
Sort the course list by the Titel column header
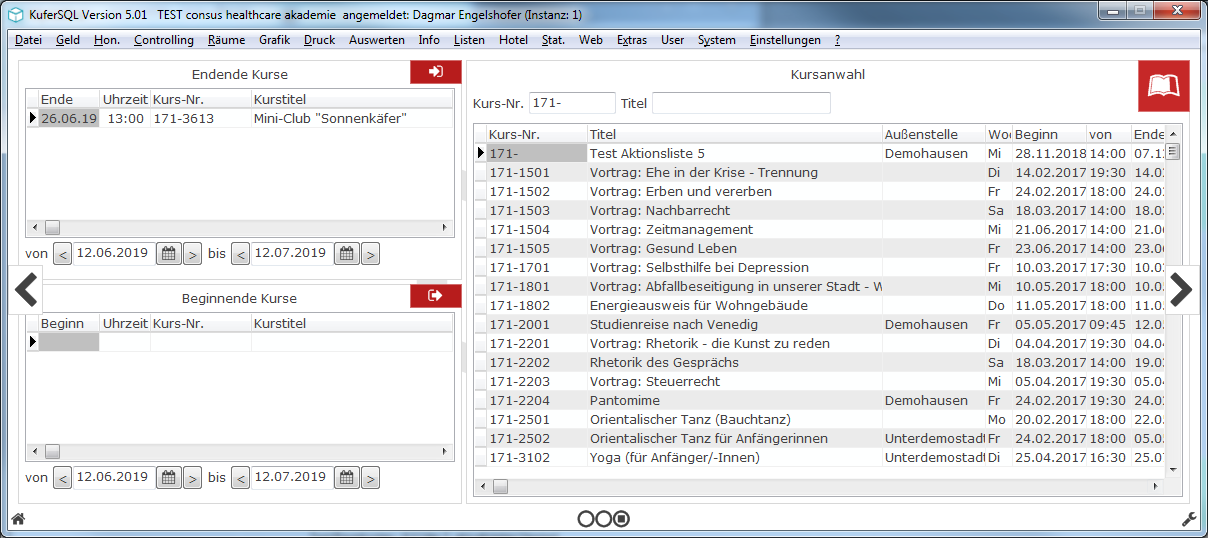tap(734, 134)
